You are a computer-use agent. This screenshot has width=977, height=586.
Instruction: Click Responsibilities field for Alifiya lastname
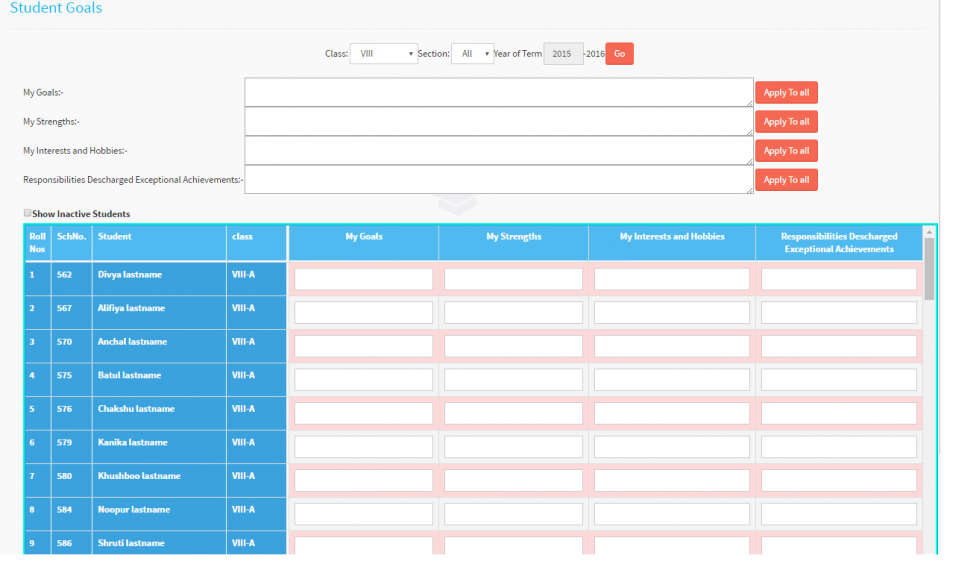pos(838,313)
